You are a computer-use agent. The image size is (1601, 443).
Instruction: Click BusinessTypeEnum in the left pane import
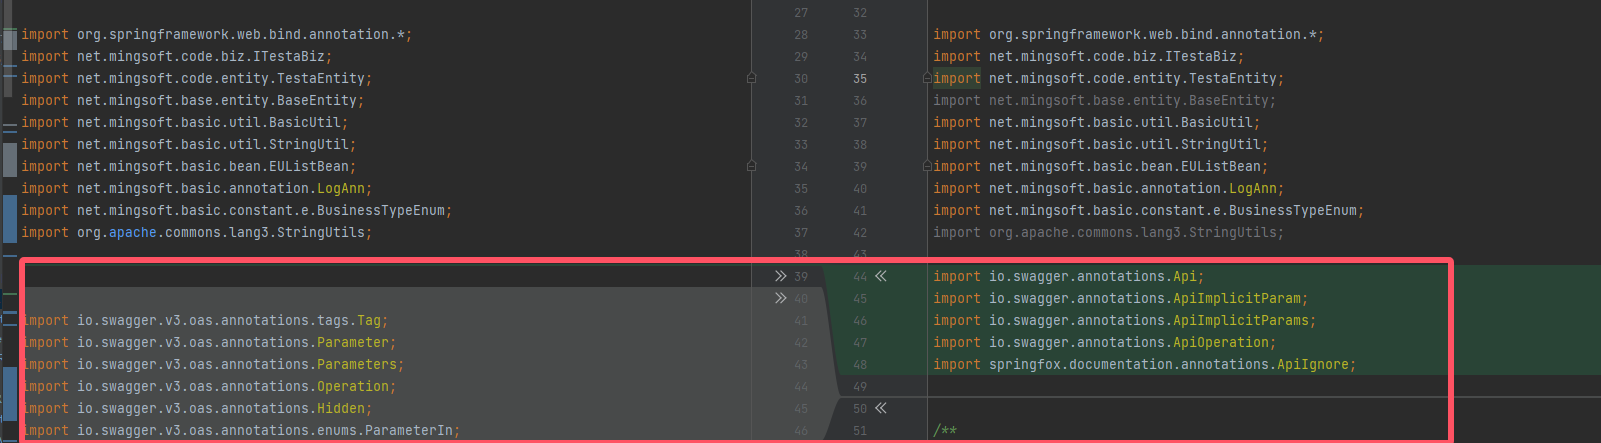click(x=380, y=210)
